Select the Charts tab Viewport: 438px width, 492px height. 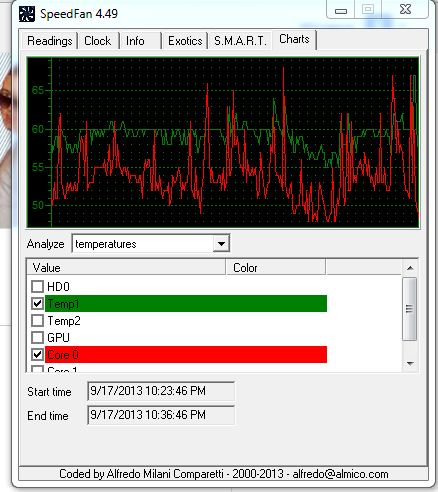tap(294, 39)
